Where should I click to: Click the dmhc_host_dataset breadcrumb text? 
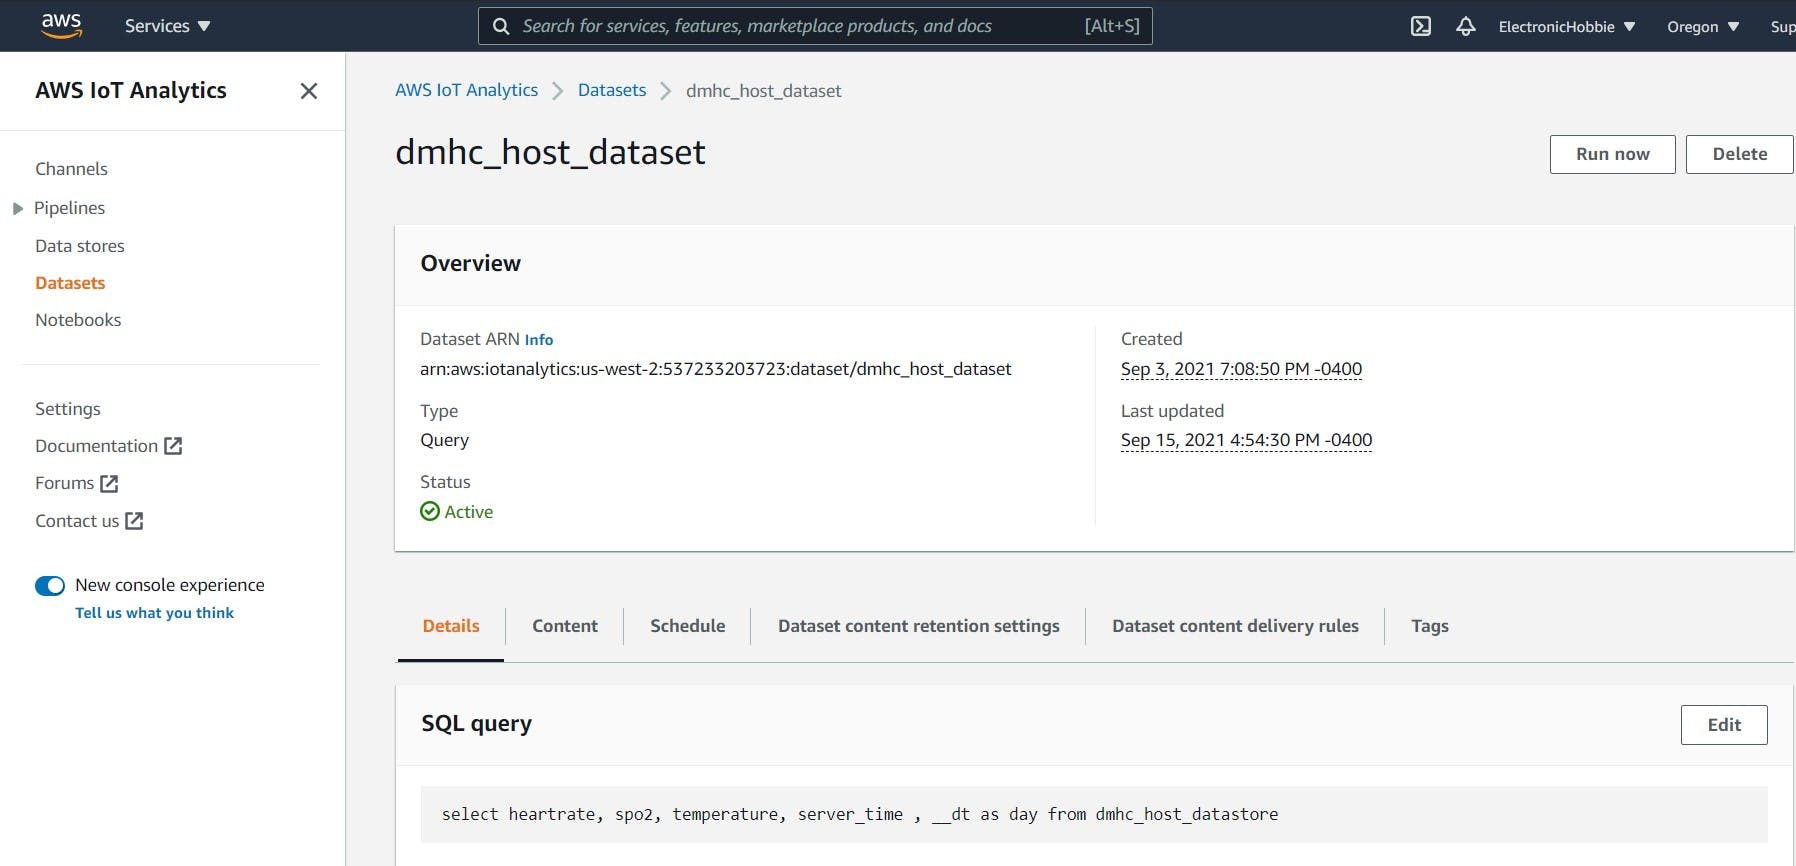[764, 91]
